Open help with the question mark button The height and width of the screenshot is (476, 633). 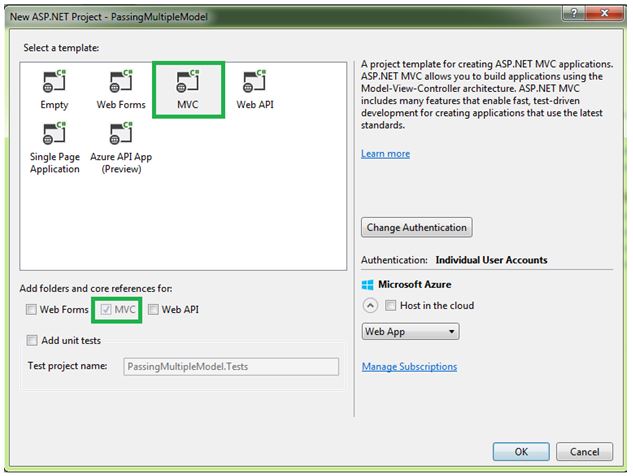[x=574, y=13]
